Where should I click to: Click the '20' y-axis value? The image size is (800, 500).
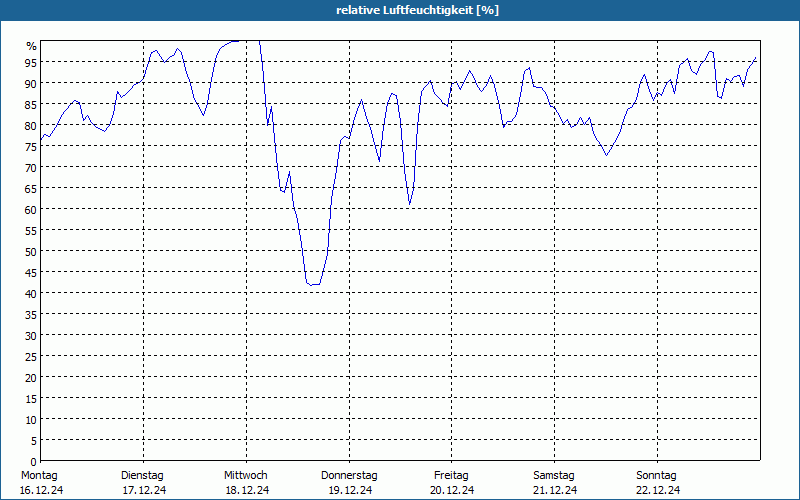(31, 378)
